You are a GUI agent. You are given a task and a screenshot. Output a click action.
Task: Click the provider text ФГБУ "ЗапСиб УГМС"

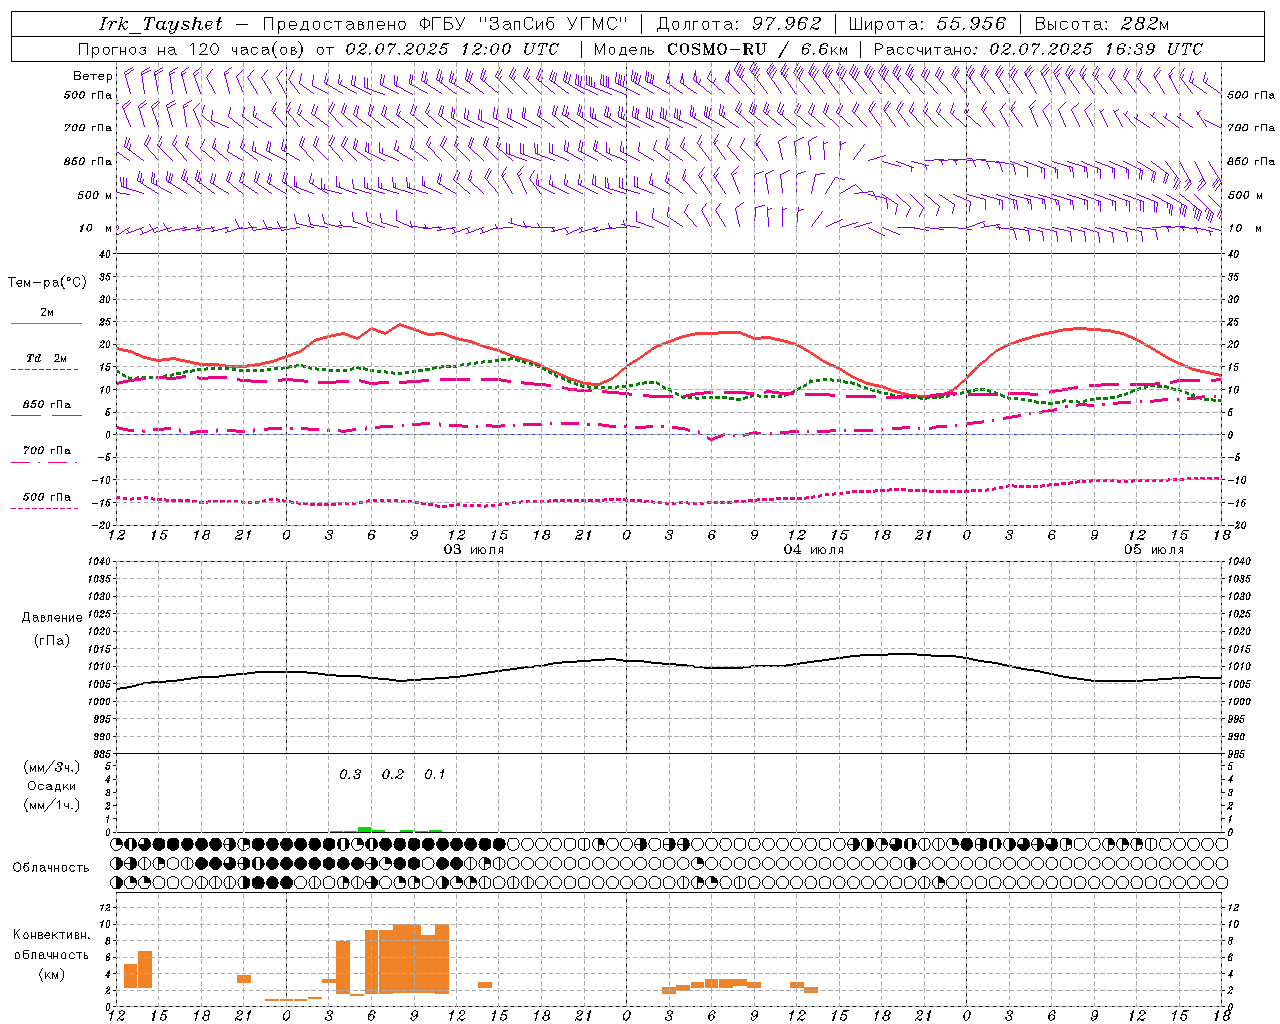[526, 24]
